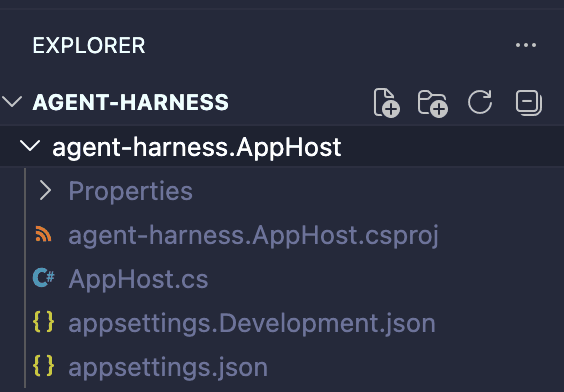Click the braces icon beside appsettings.Development.json
564x392 pixels.
pyautogui.click(x=44, y=322)
